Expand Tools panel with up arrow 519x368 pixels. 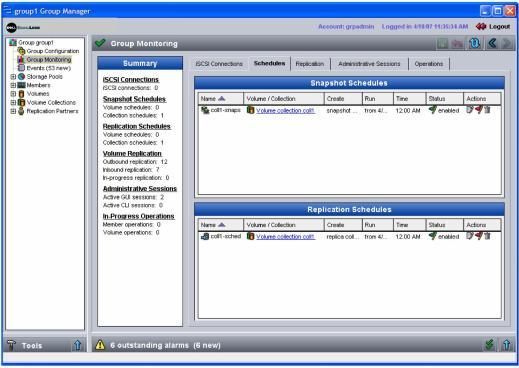[x=77, y=345]
